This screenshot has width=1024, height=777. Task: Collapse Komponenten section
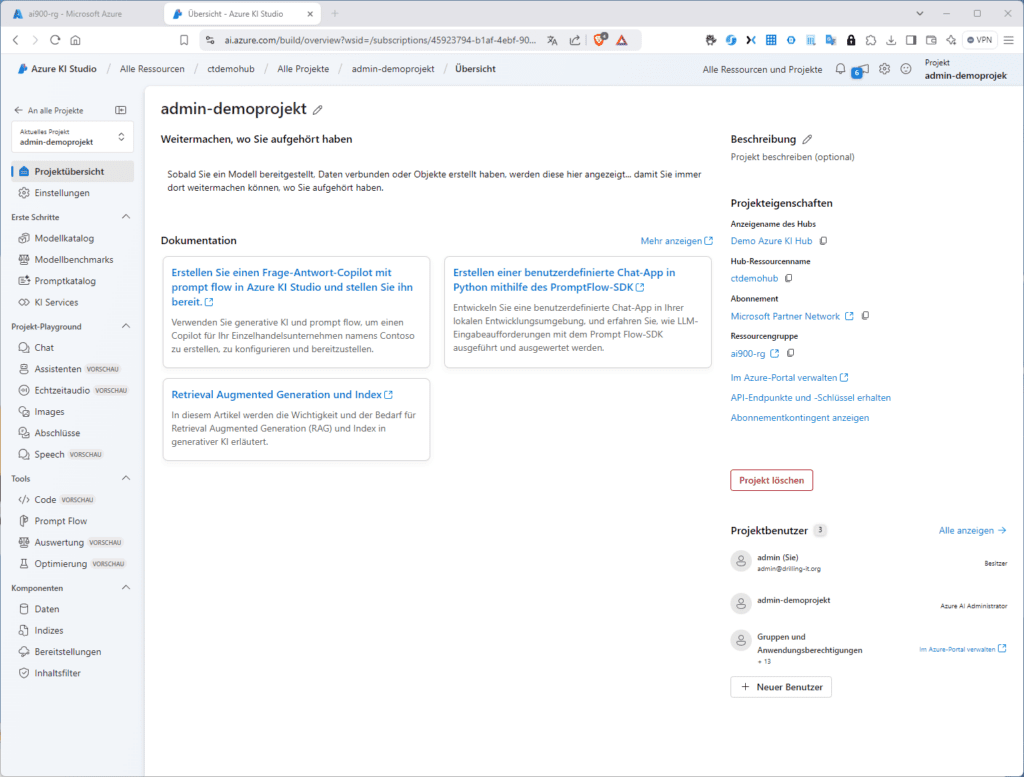(126, 588)
